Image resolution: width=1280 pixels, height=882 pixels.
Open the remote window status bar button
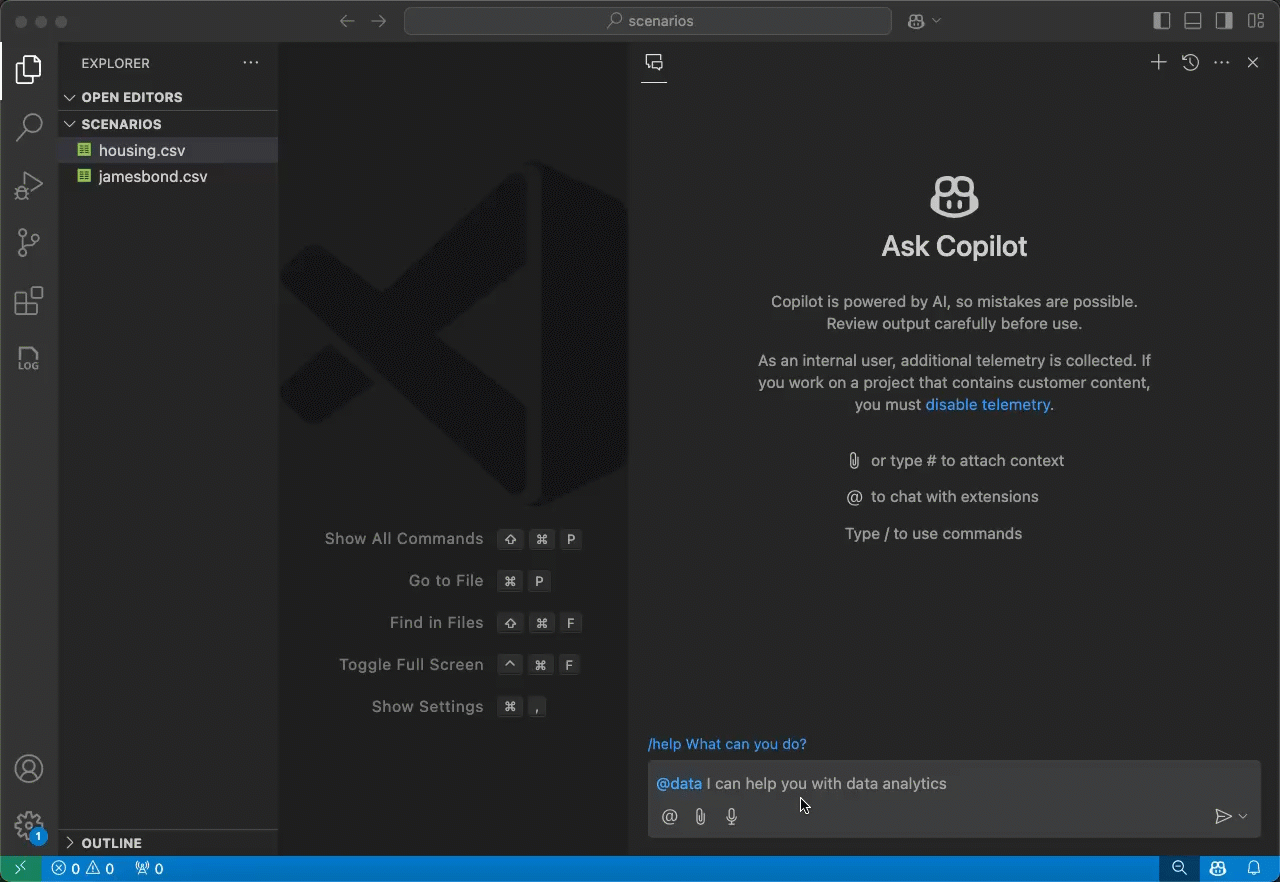tap(20, 869)
